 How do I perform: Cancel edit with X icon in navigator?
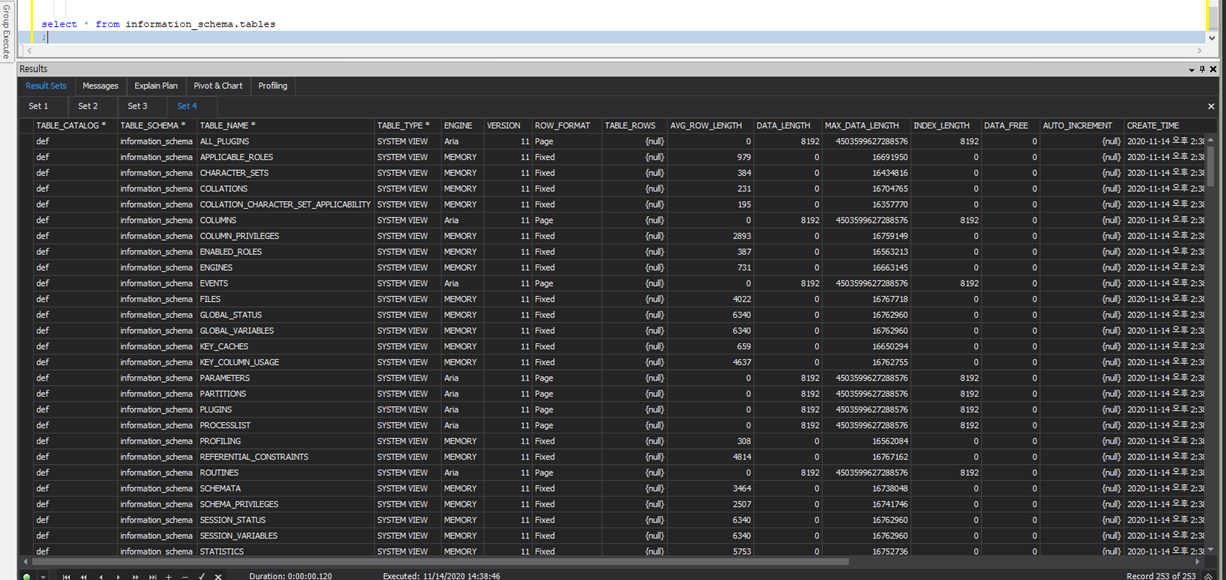218,576
